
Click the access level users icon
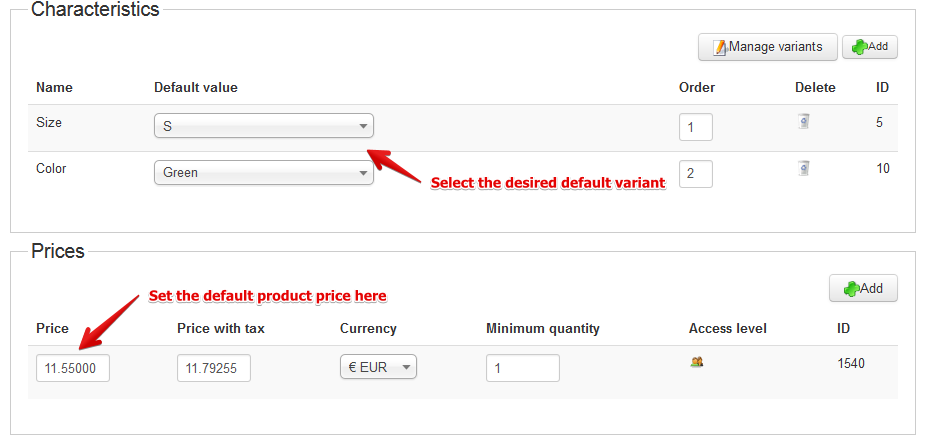point(697,362)
